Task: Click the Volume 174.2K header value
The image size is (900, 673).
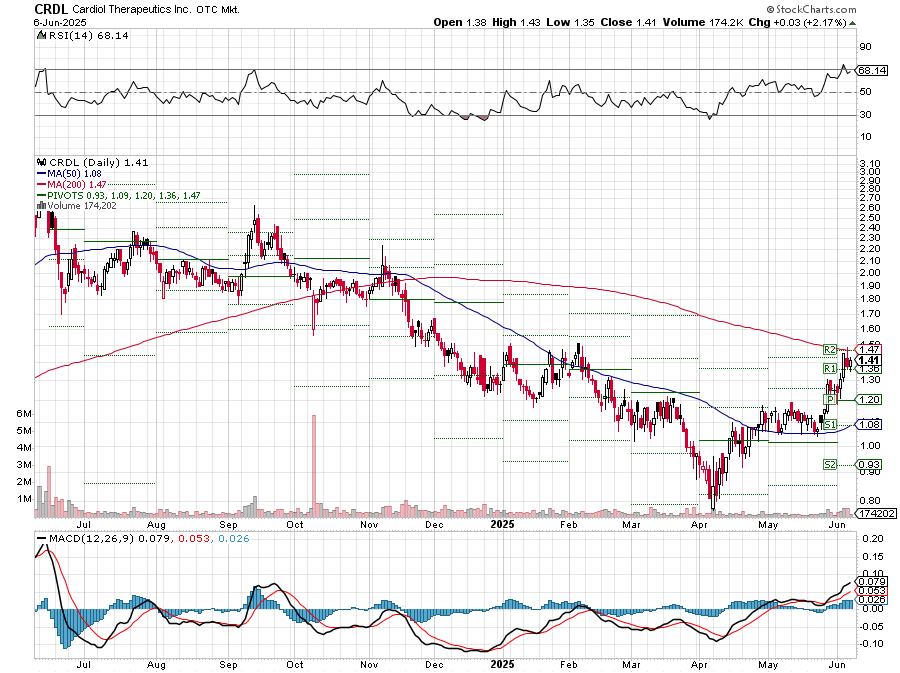Action: click(703, 22)
